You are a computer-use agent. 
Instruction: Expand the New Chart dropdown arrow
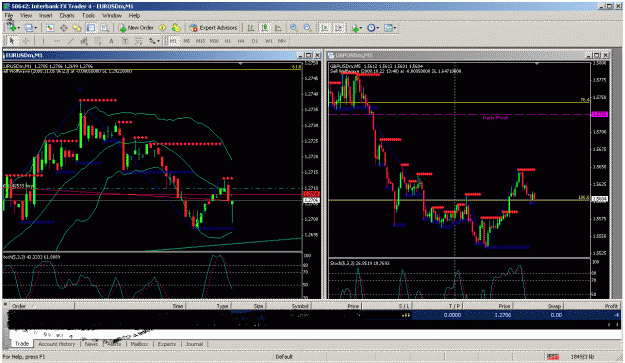coord(18,28)
